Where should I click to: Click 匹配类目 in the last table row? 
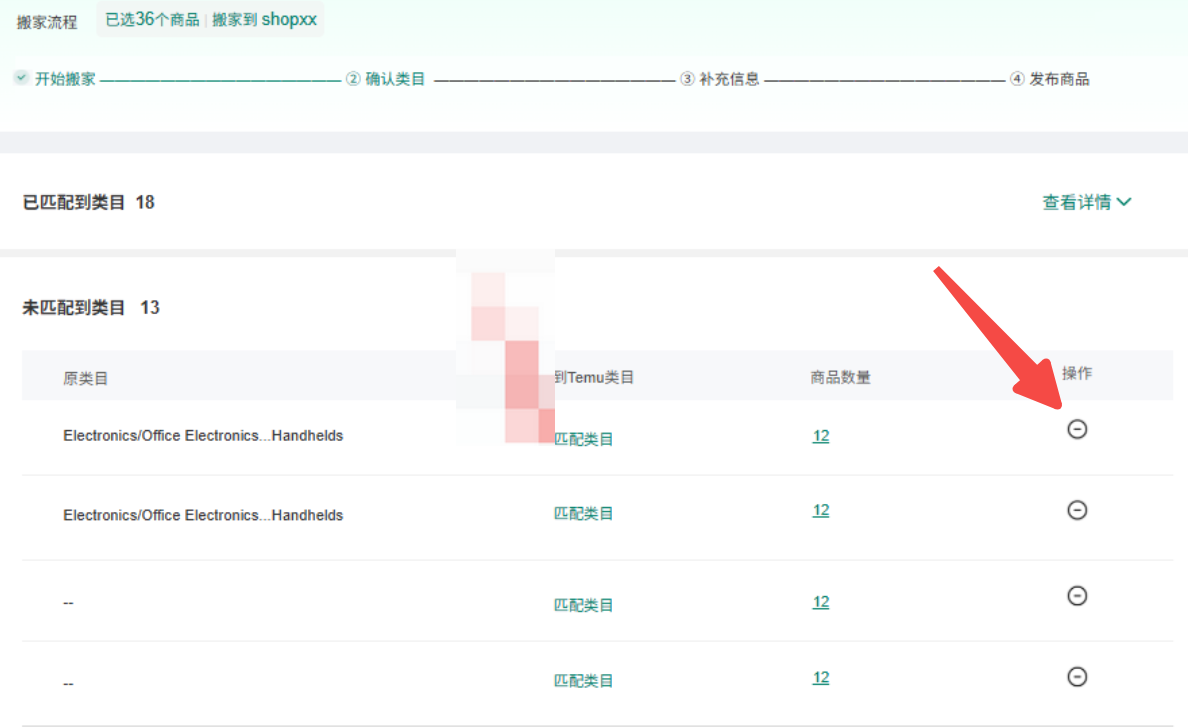[x=584, y=681]
